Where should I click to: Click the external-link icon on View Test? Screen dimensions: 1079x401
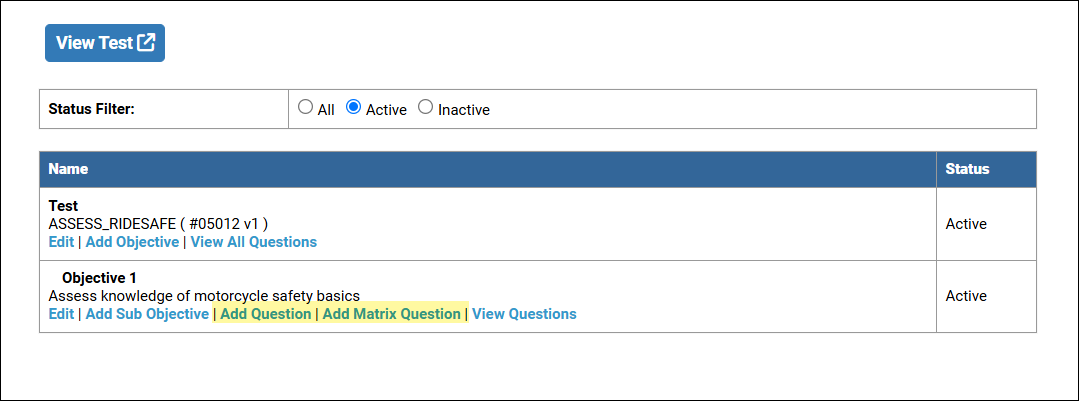pos(146,43)
